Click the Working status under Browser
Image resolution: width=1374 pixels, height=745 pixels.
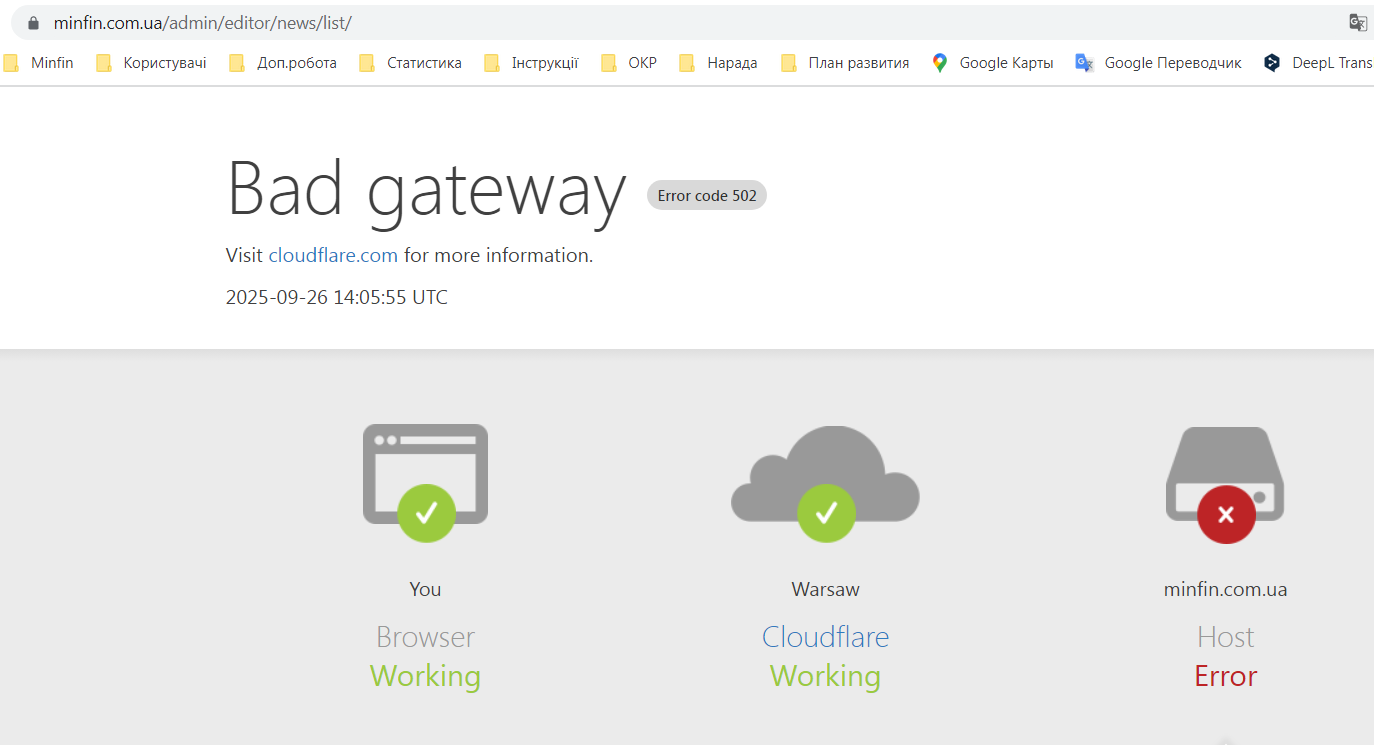click(425, 676)
